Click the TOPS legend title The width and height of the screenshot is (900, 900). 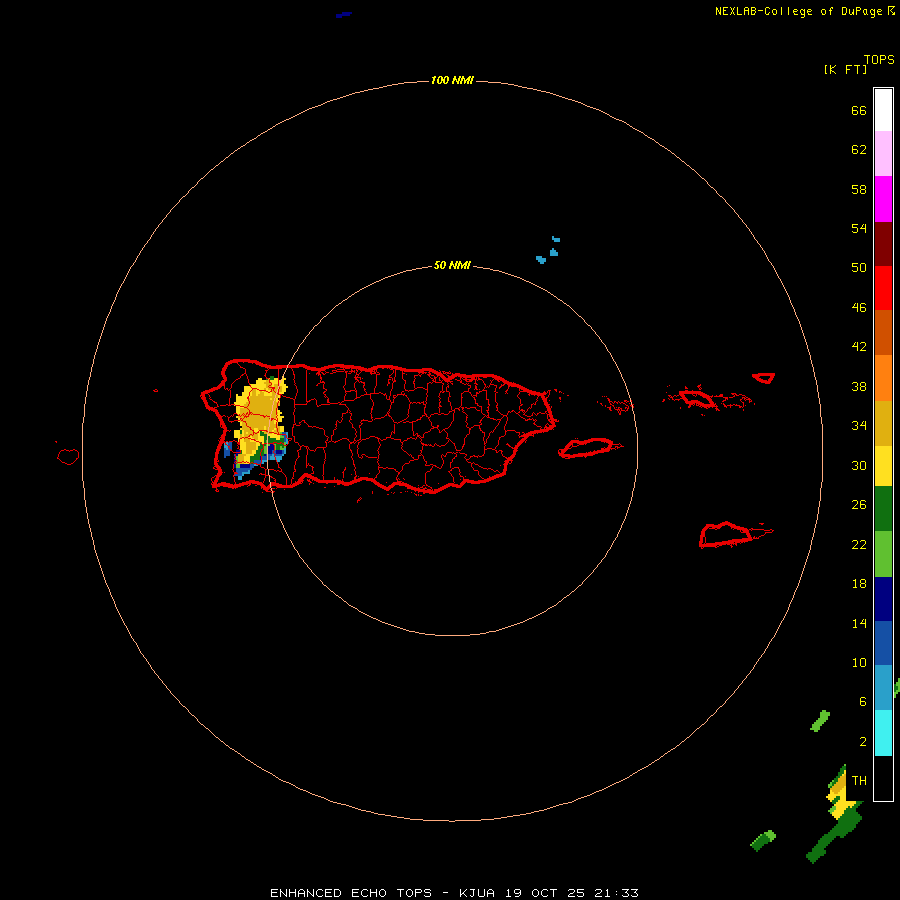879,59
